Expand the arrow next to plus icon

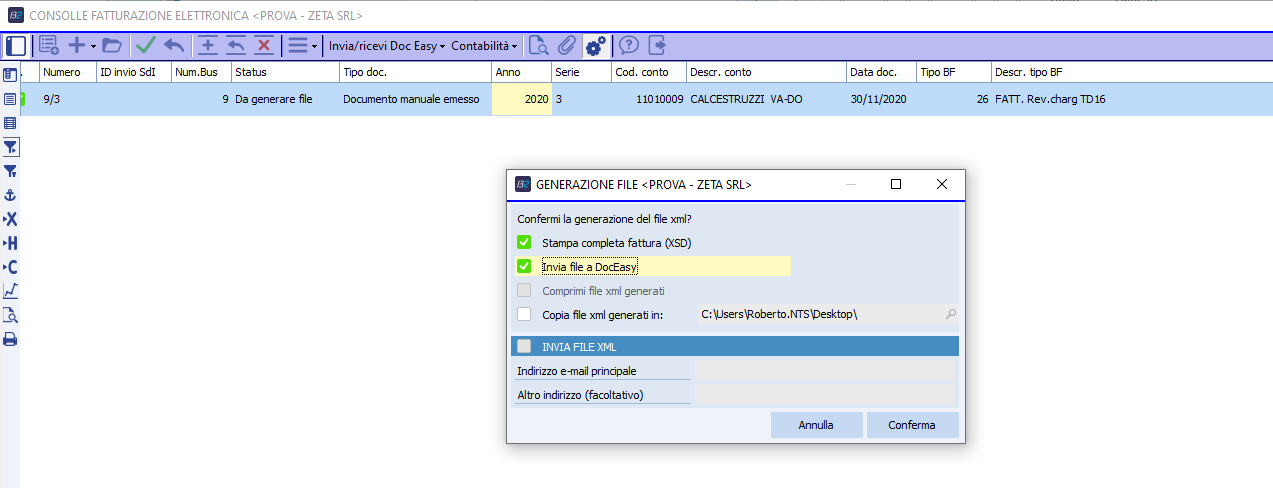pyautogui.click(x=93, y=46)
